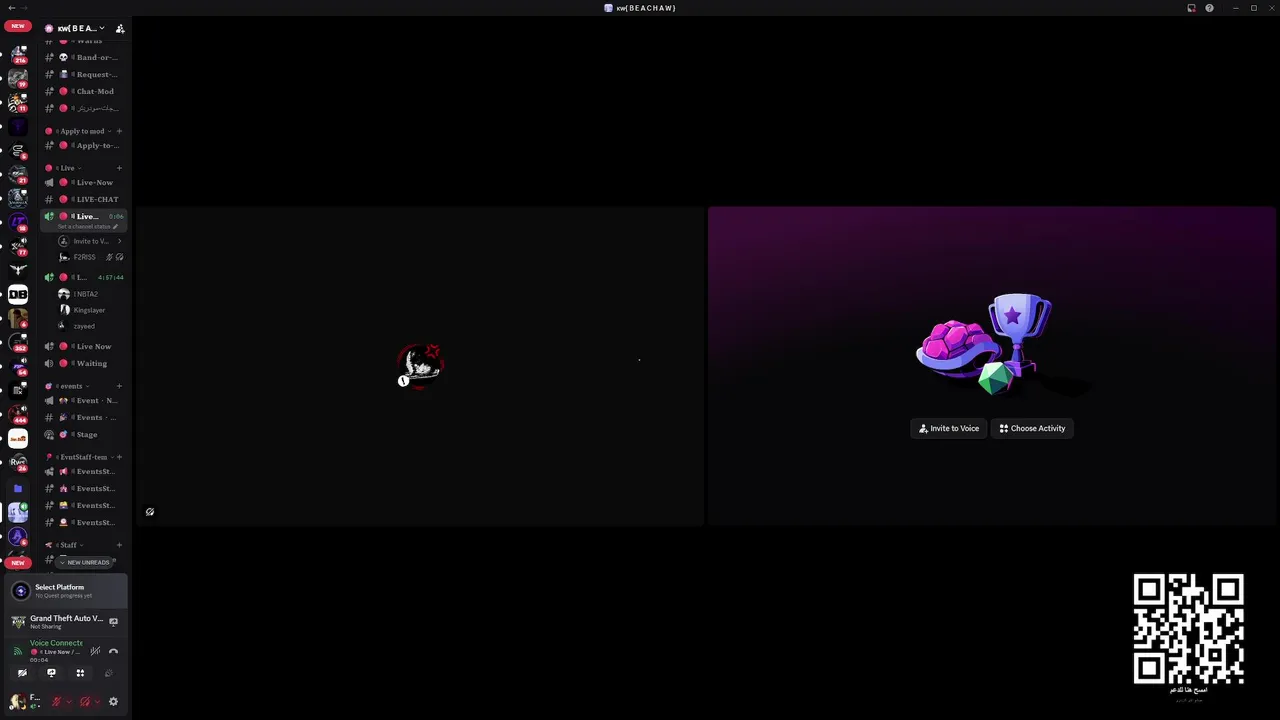Viewport: 1280px width, 720px height.
Task: Click the Select Platform quest banner
Action: point(66,591)
